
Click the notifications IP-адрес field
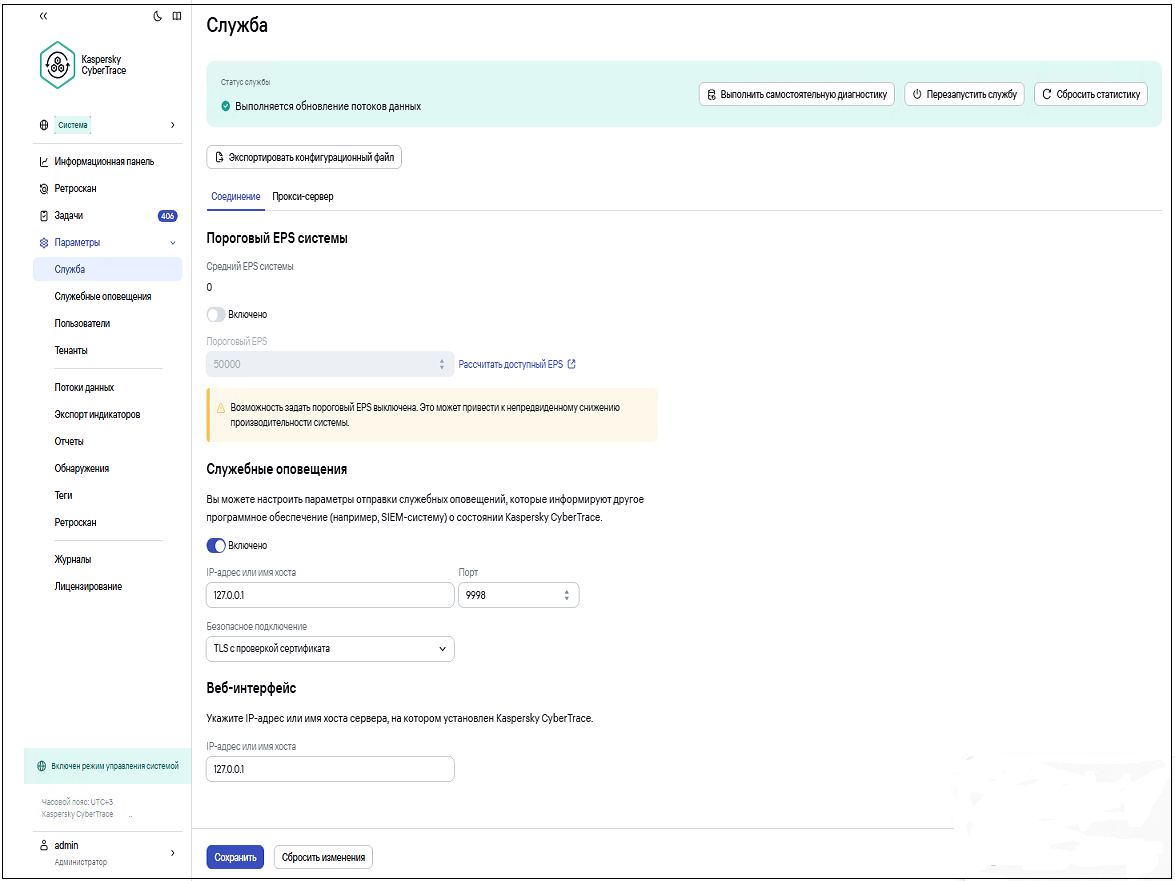pyautogui.click(x=330, y=596)
